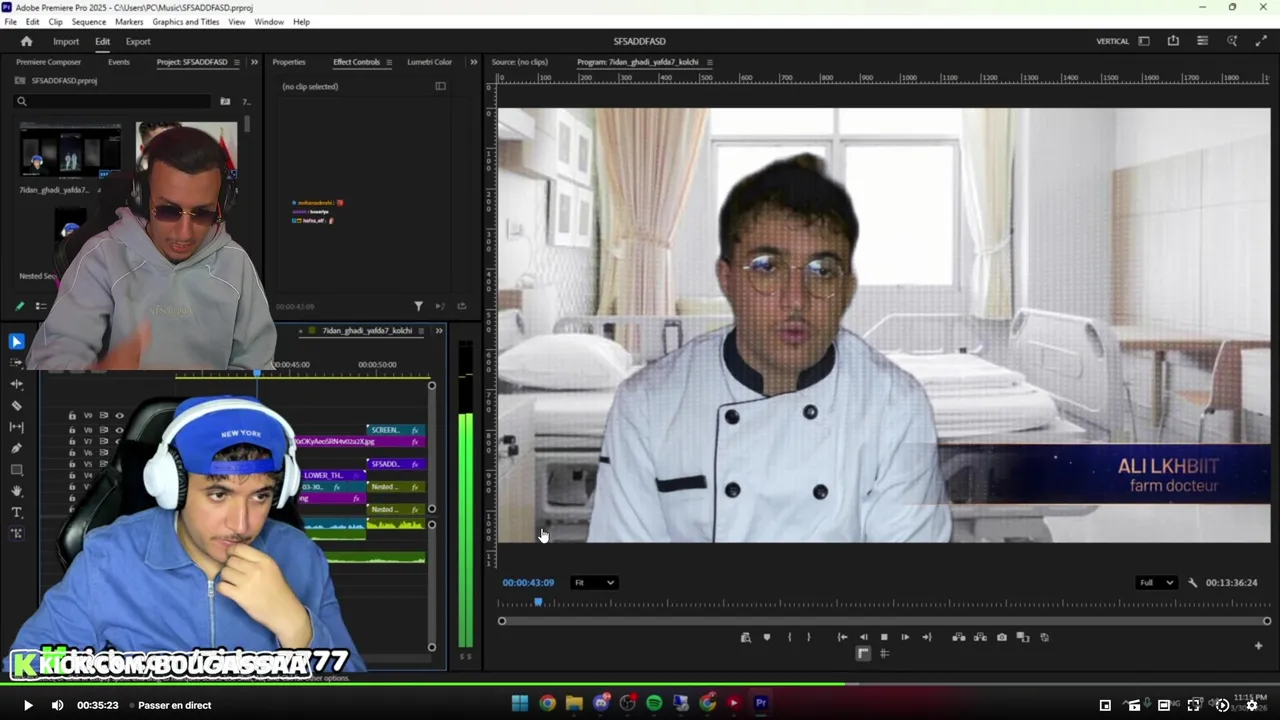Screen dimensions: 1280x720
Task: Open the Quick Export share icon
Action: [x=1173, y=41]
